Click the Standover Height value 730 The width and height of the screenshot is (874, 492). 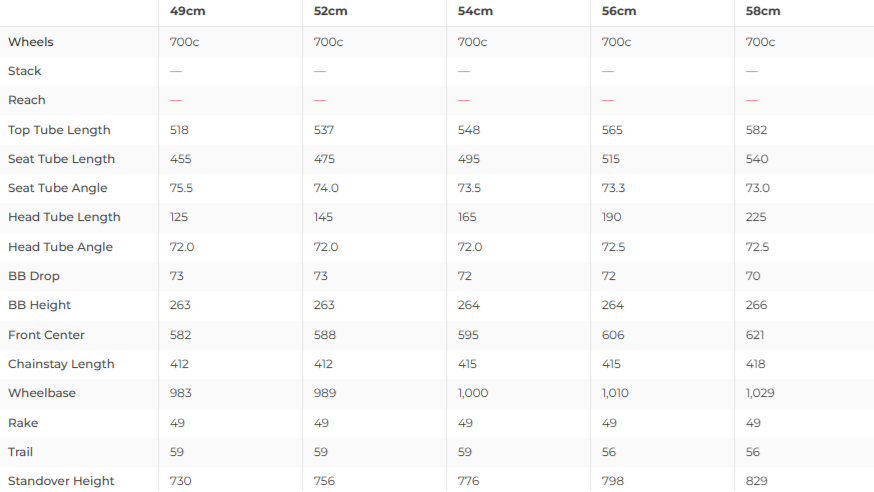[180, 481]
